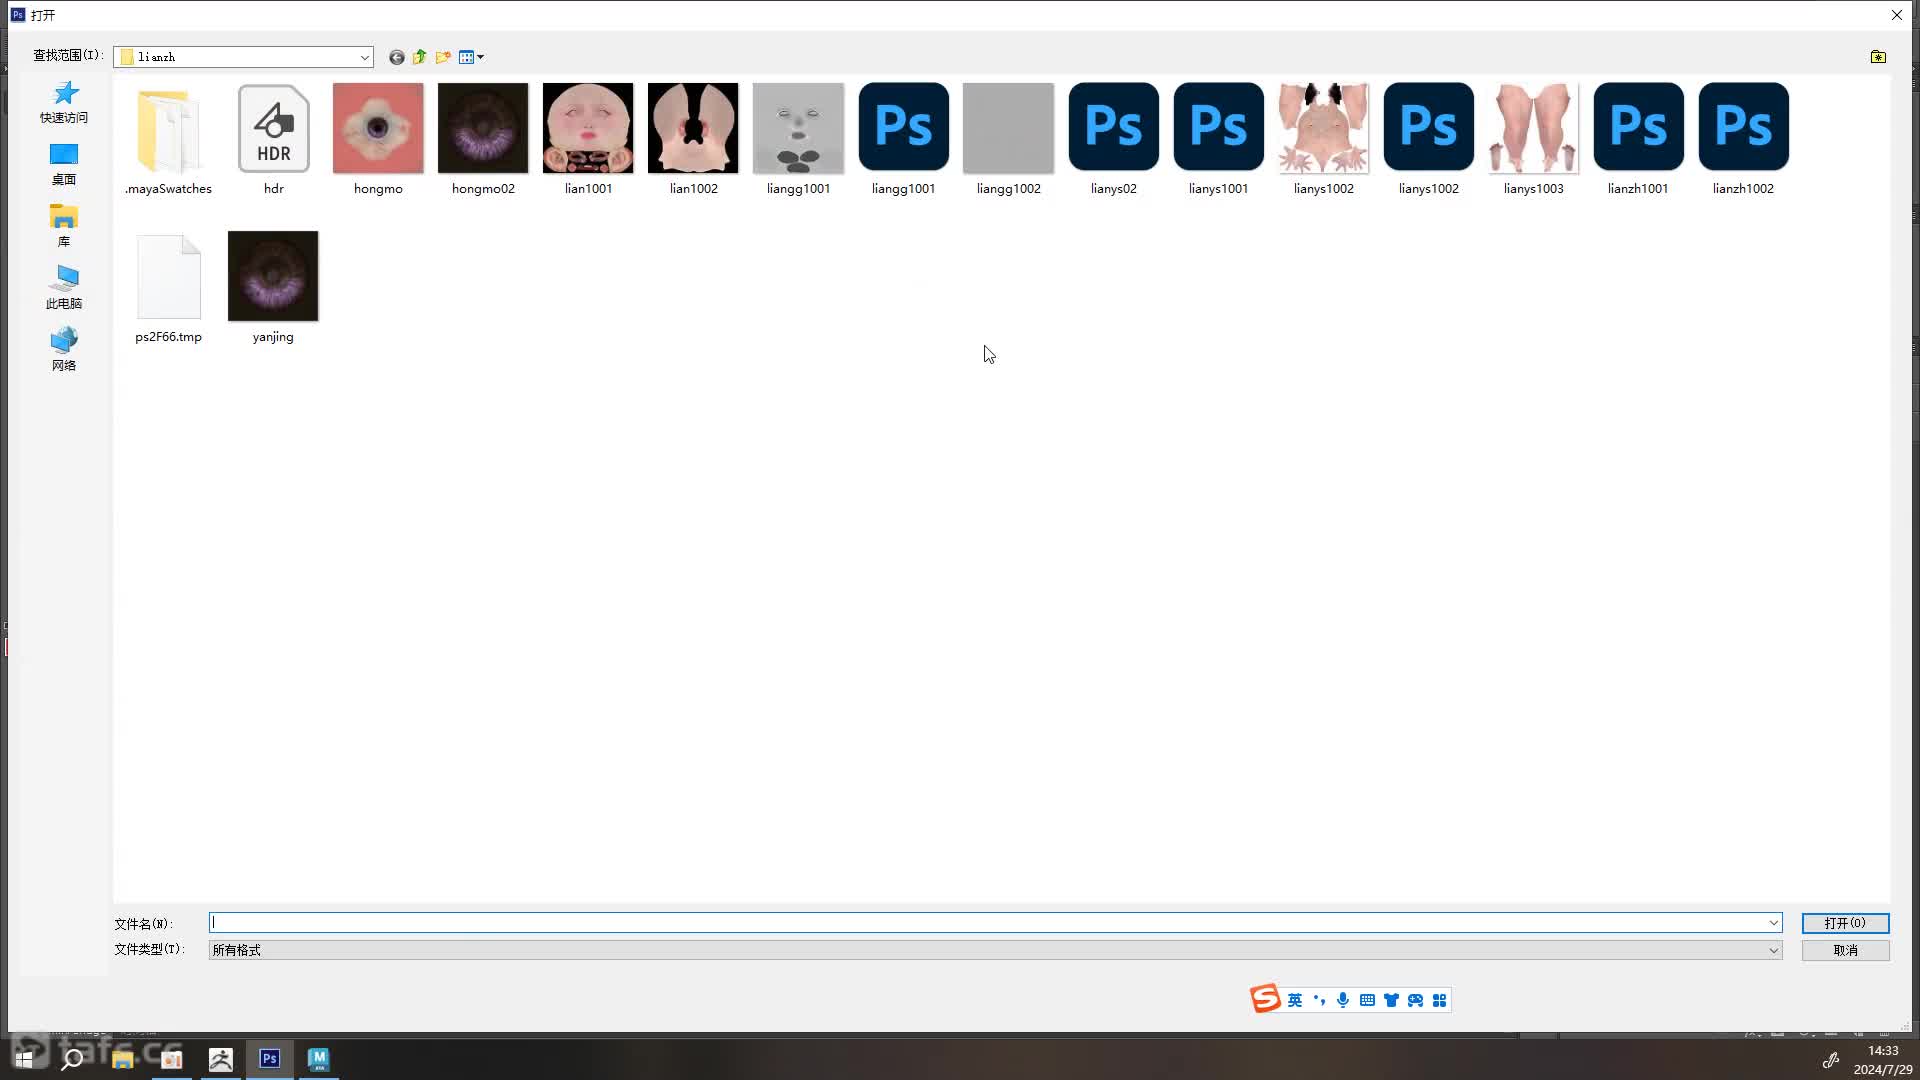Select the lianys1002 Photoshop file
Viewport: 1920px width, 1080px height.
(1428, 139)
